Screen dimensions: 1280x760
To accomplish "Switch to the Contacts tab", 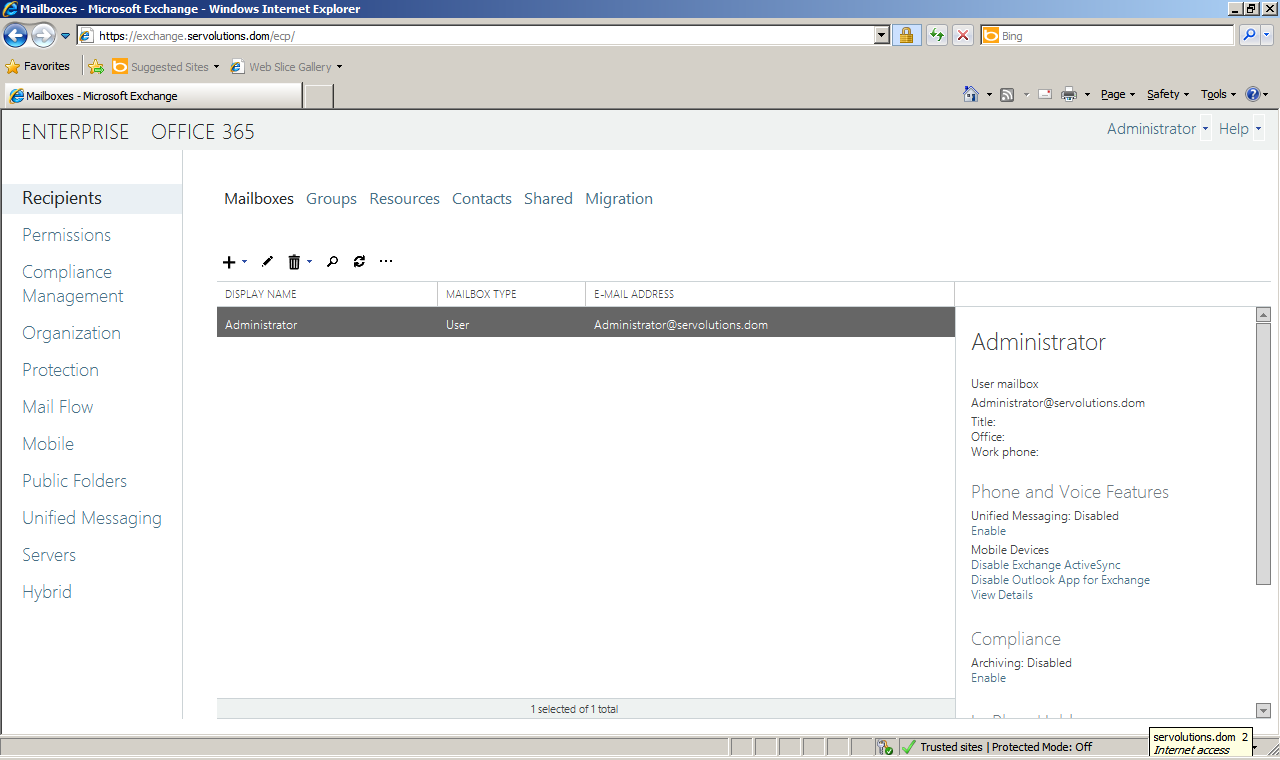I will point(482,199).
